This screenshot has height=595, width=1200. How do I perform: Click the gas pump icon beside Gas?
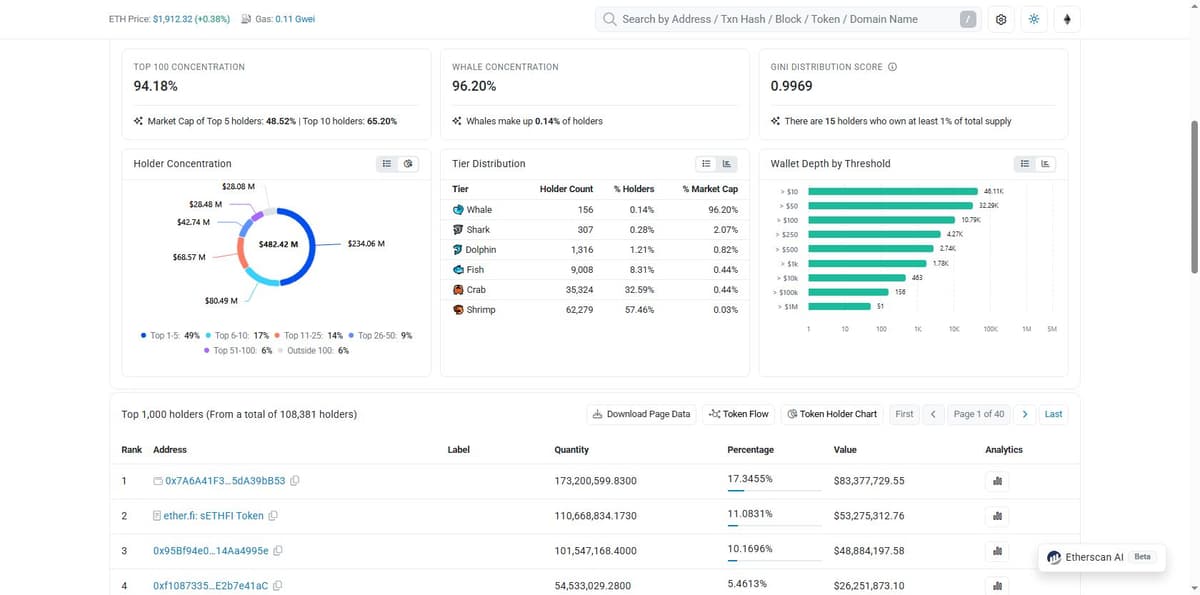pos(247,19)
